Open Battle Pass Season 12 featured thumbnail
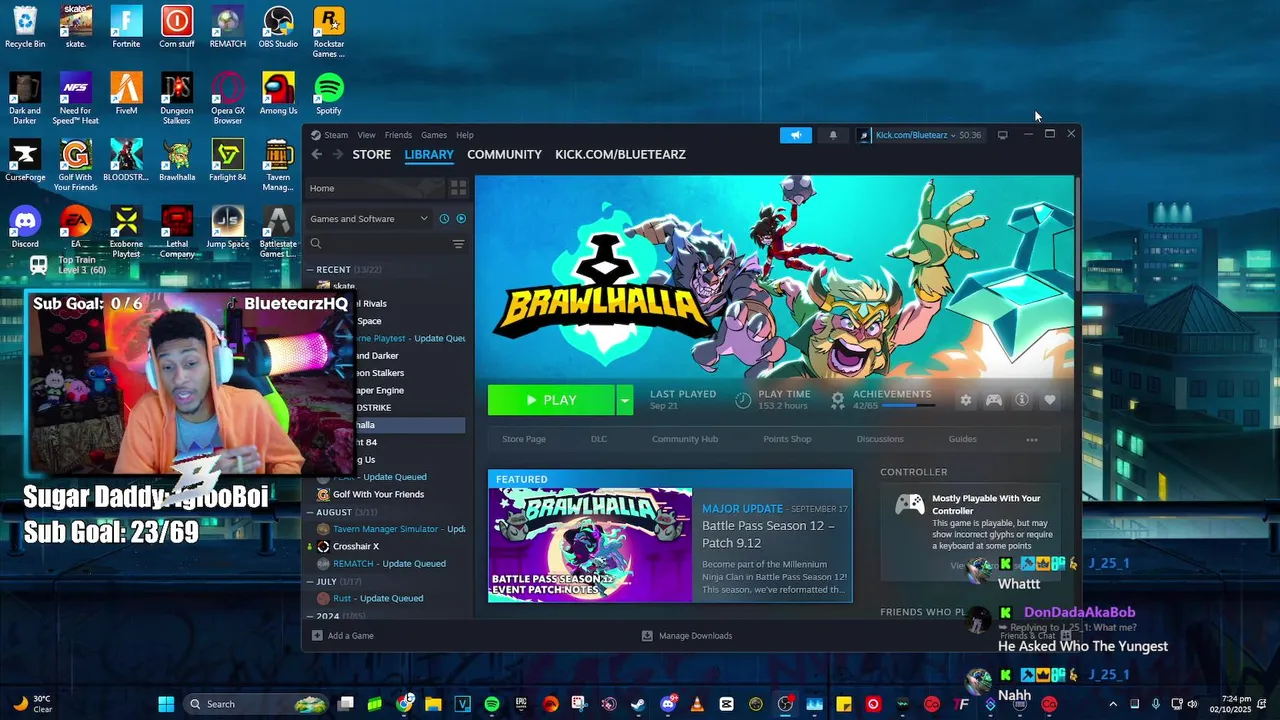The height and width of the screenshot is (720, 1280). 590,545
